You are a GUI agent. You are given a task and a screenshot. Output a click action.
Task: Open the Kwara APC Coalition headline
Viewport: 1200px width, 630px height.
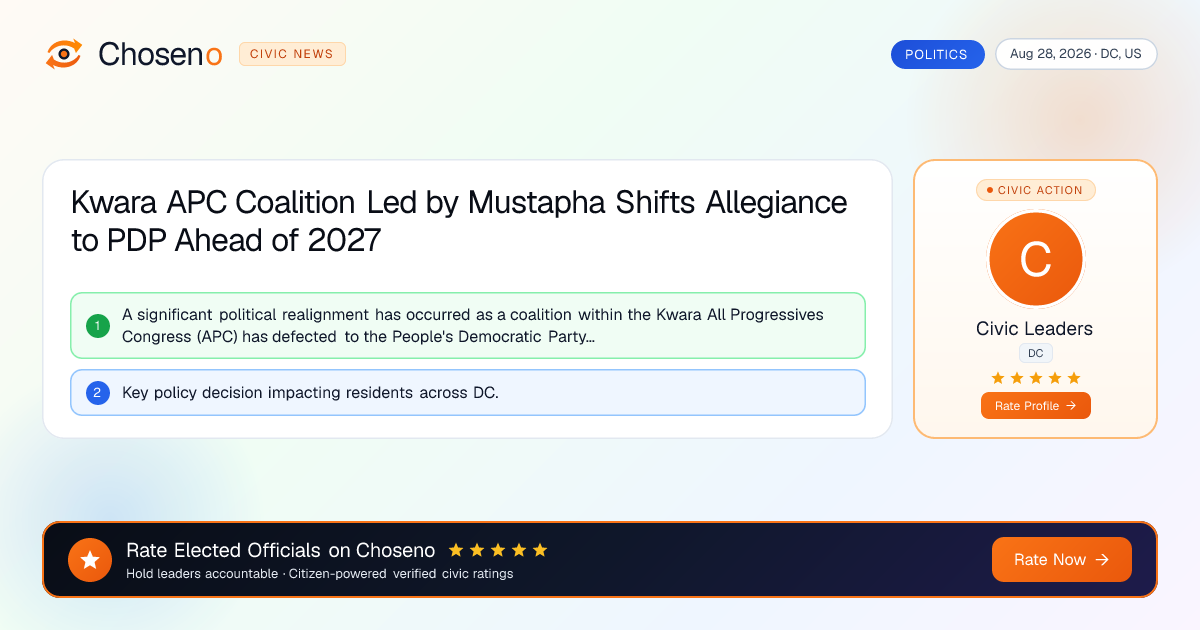(x=459, y=221)
